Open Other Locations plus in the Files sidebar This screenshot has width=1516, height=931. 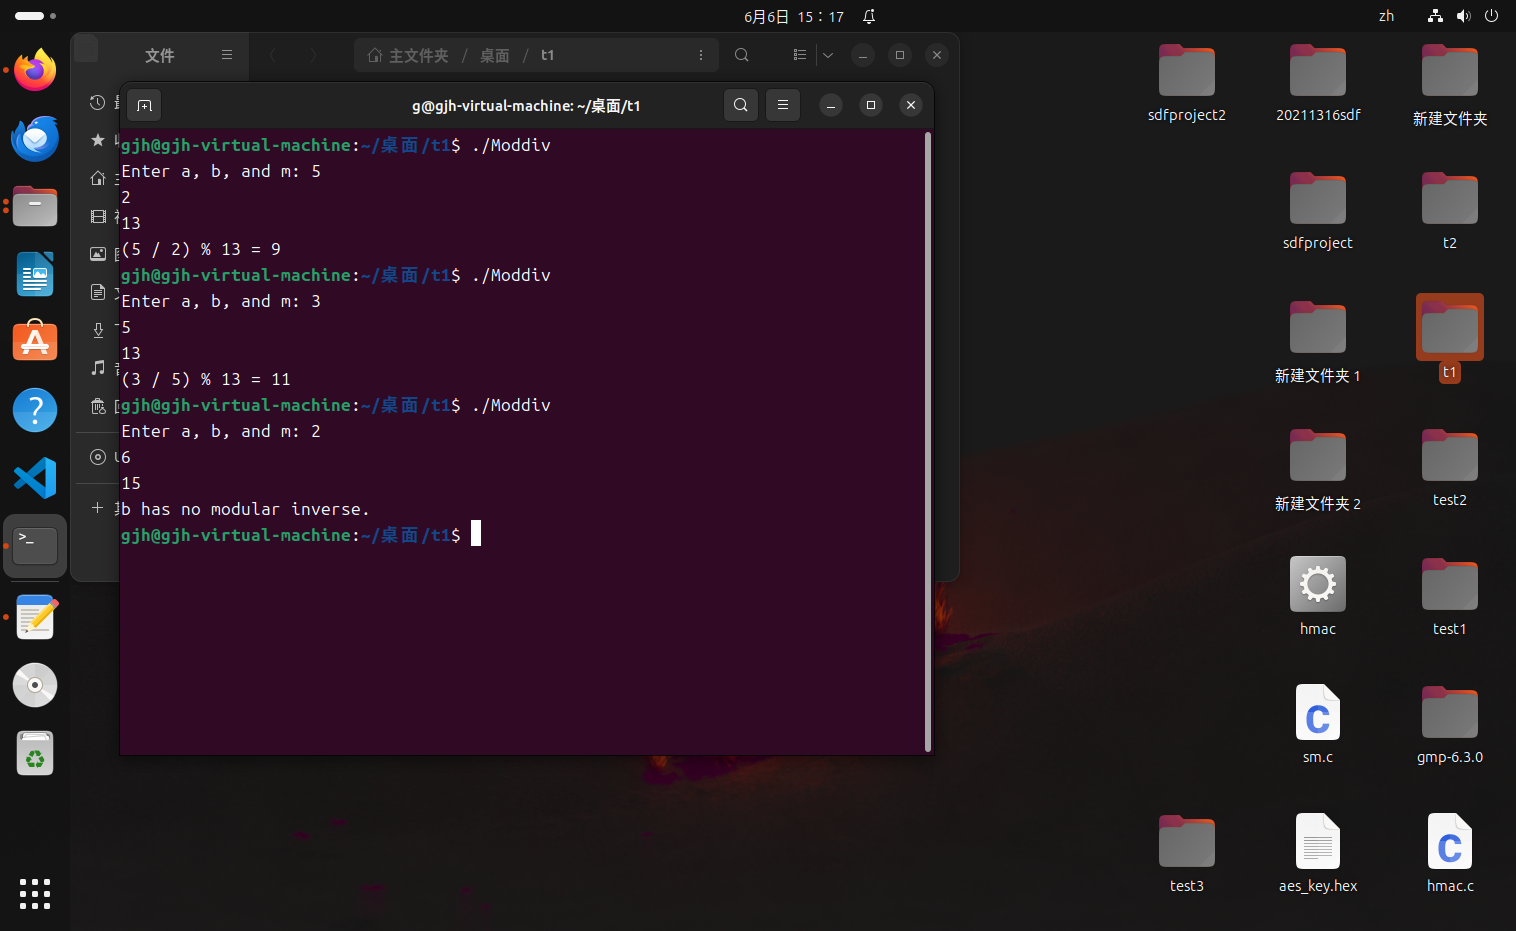click(x=98, y=508)
